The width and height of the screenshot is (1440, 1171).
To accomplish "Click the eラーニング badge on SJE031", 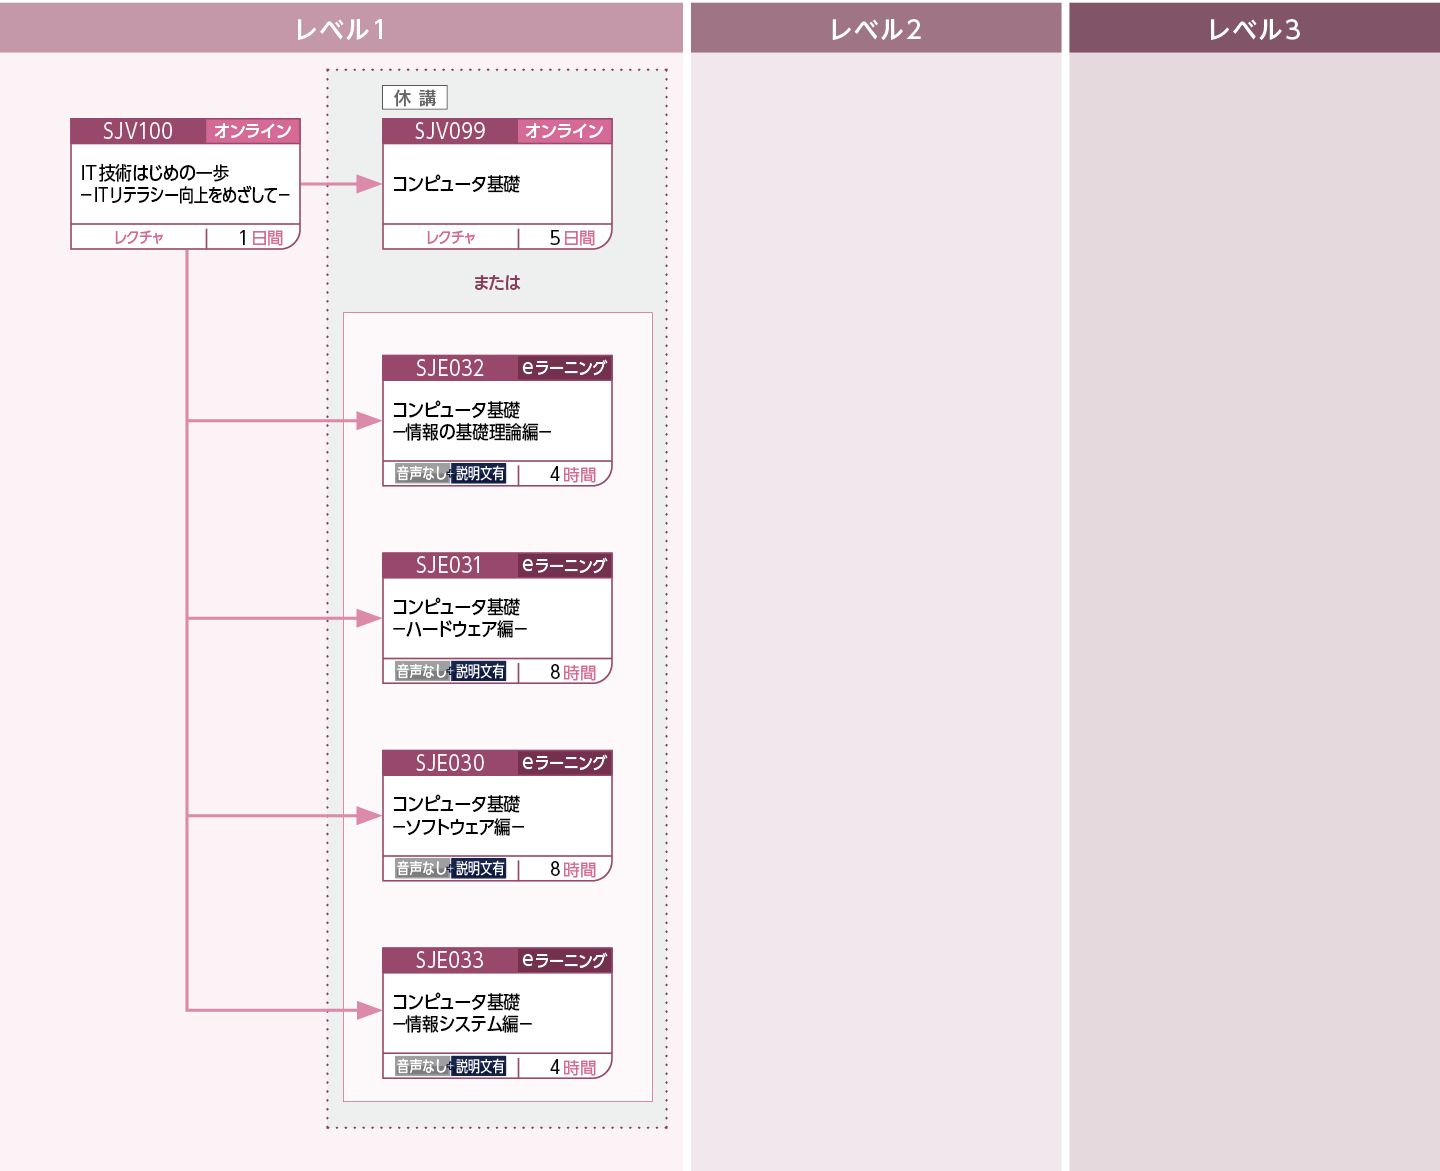I will (565, 565).
